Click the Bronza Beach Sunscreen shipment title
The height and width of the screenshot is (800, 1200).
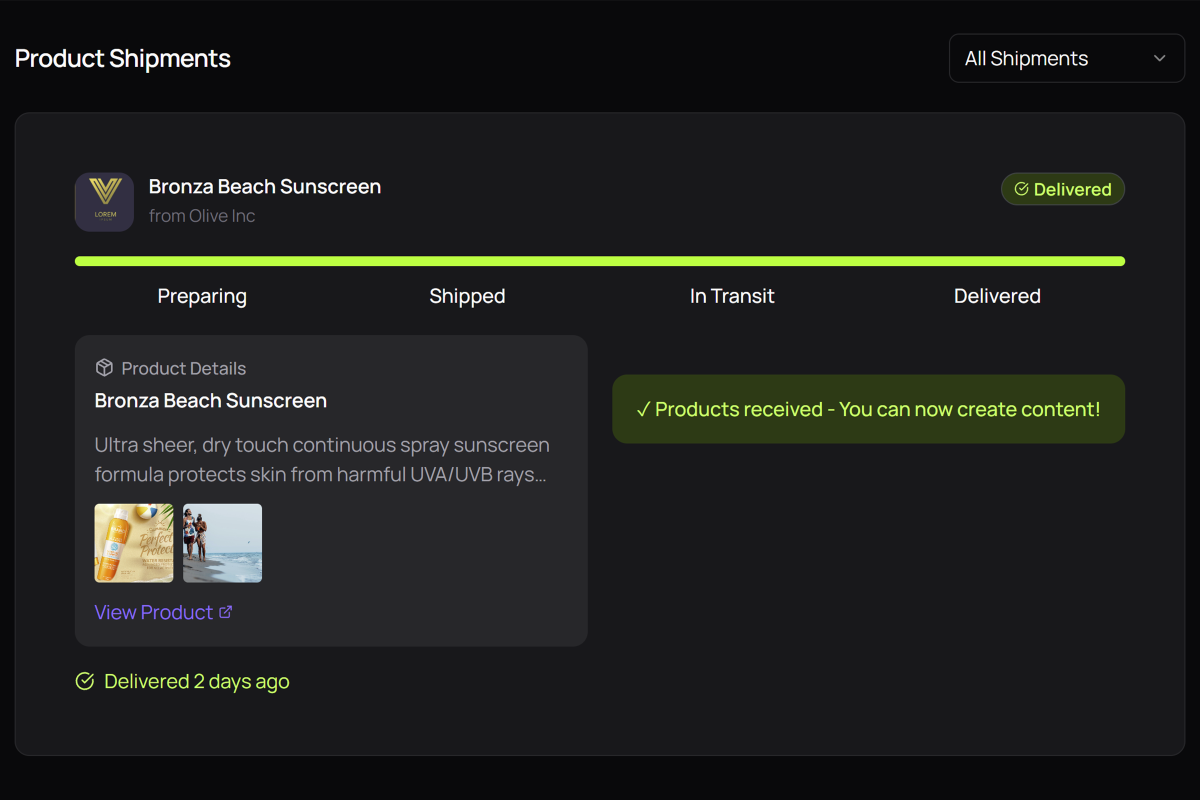tap(265, 187)
